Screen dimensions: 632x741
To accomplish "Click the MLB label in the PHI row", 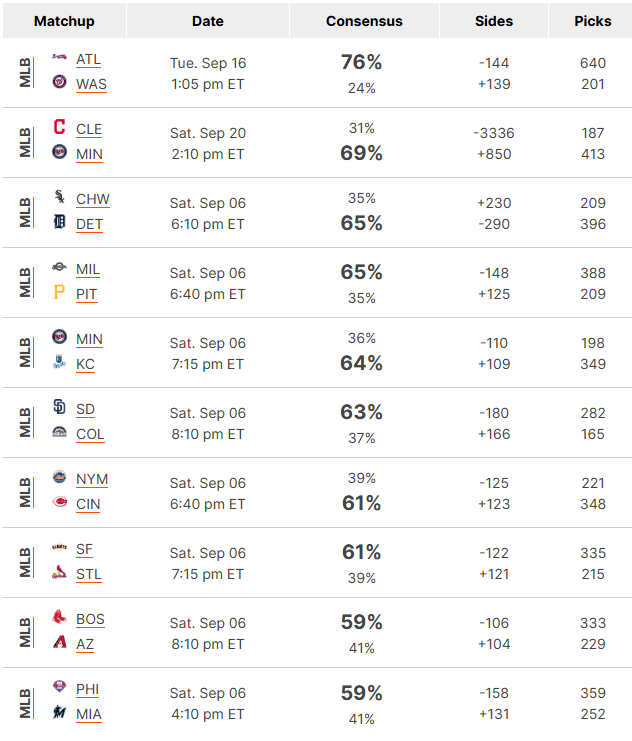I will click(25, 703).
